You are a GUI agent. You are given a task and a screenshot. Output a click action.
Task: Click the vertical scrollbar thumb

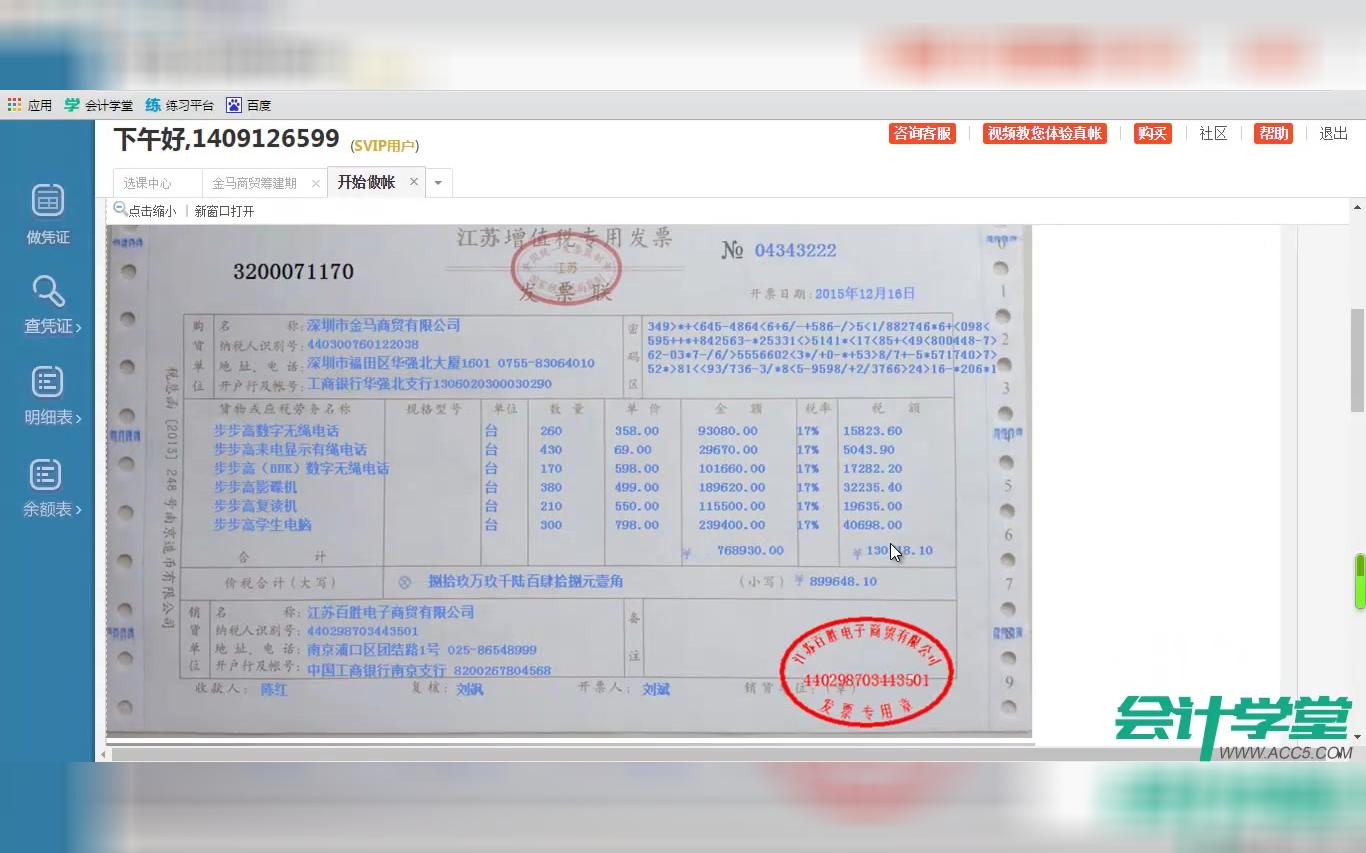coord(1357,360)
